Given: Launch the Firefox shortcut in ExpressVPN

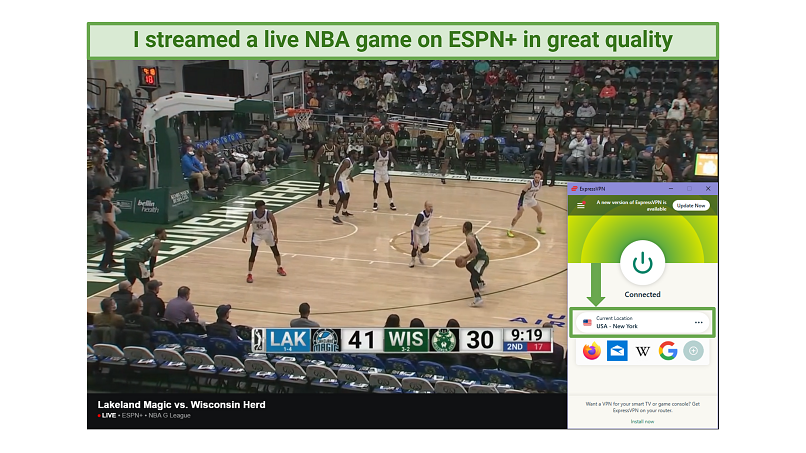Looking at the screenshot, I should tap(592, 351).
